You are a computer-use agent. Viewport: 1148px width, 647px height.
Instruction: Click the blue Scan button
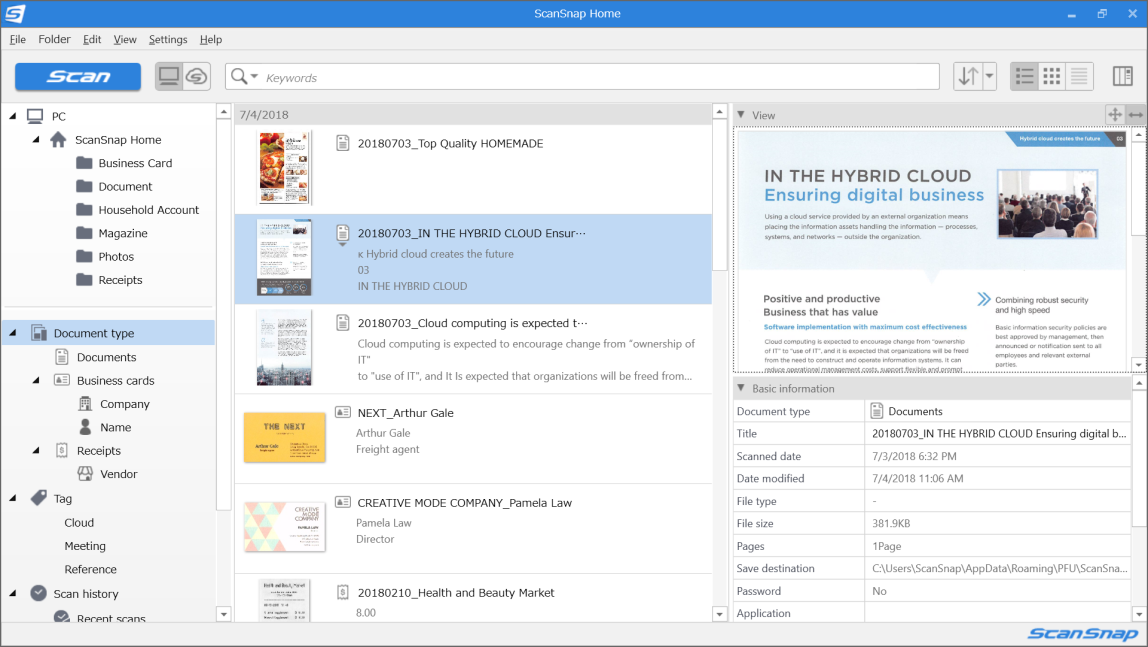coord(78,77)
